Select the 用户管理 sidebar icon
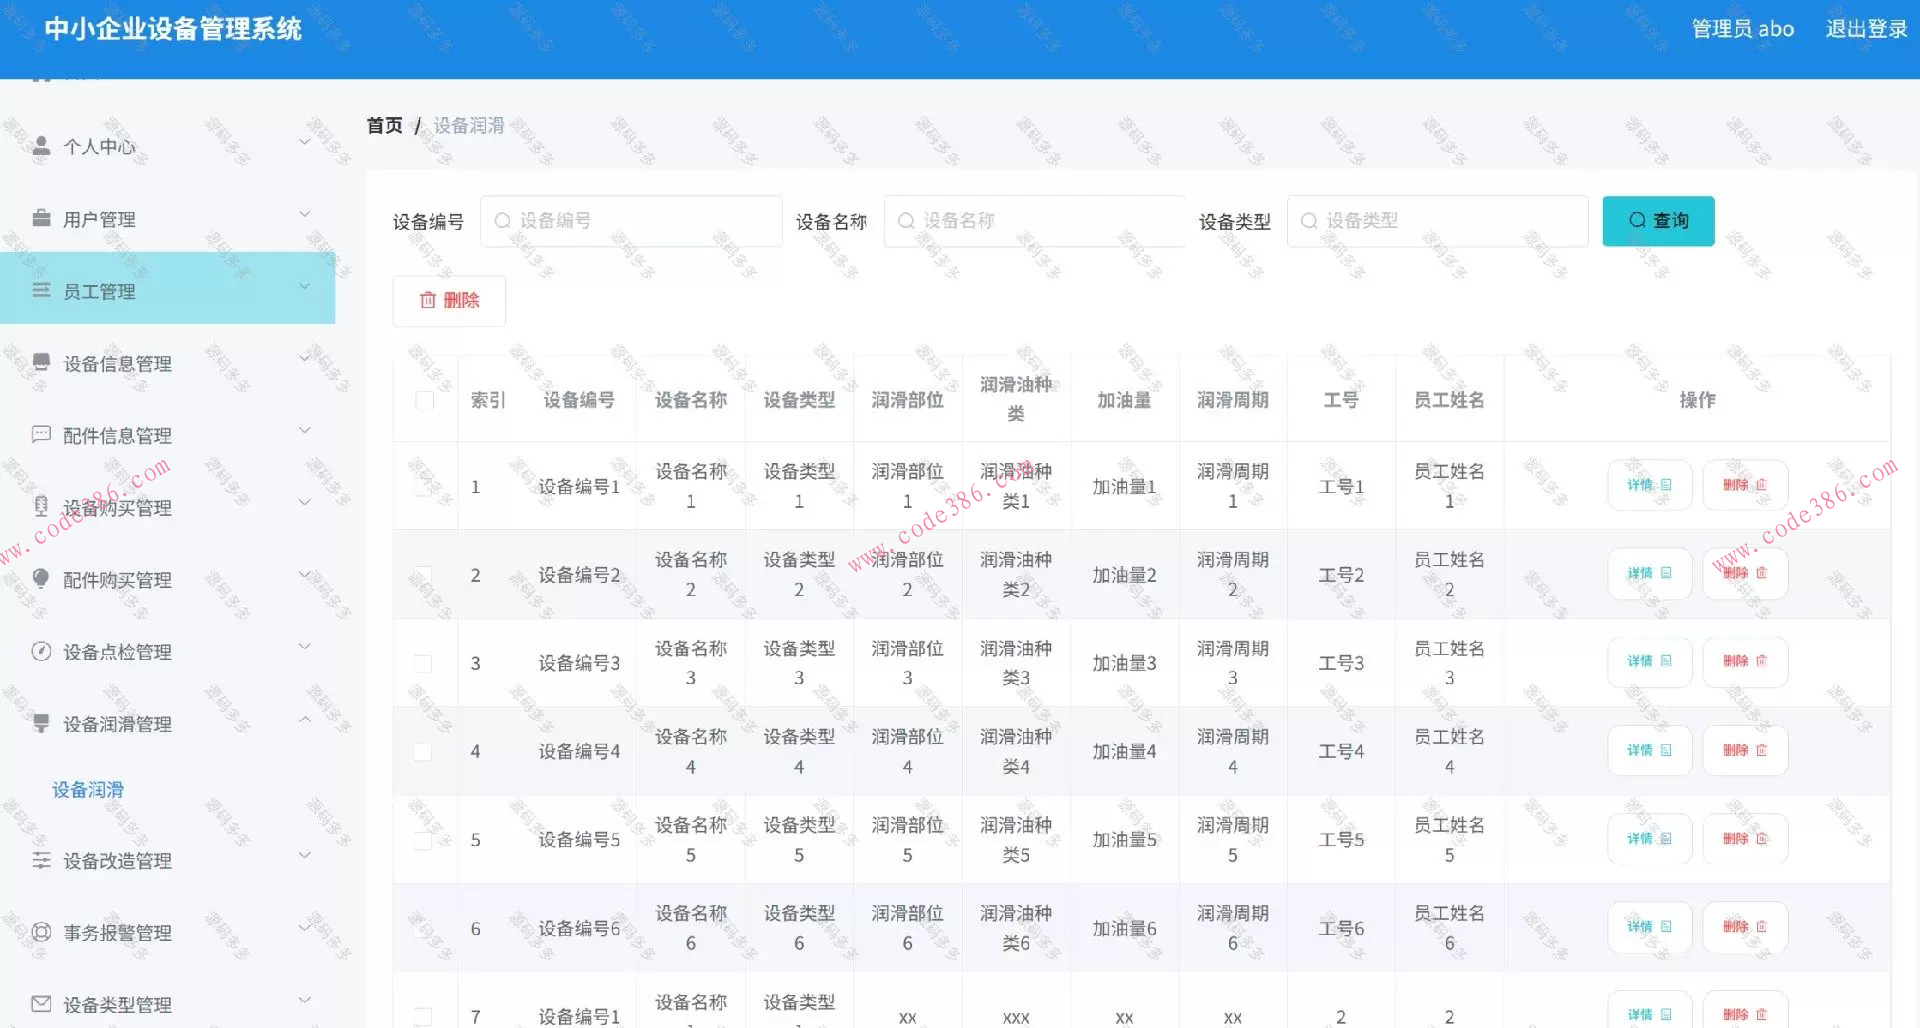Viewport: 1920px width, 1028px height. [41, 217]
